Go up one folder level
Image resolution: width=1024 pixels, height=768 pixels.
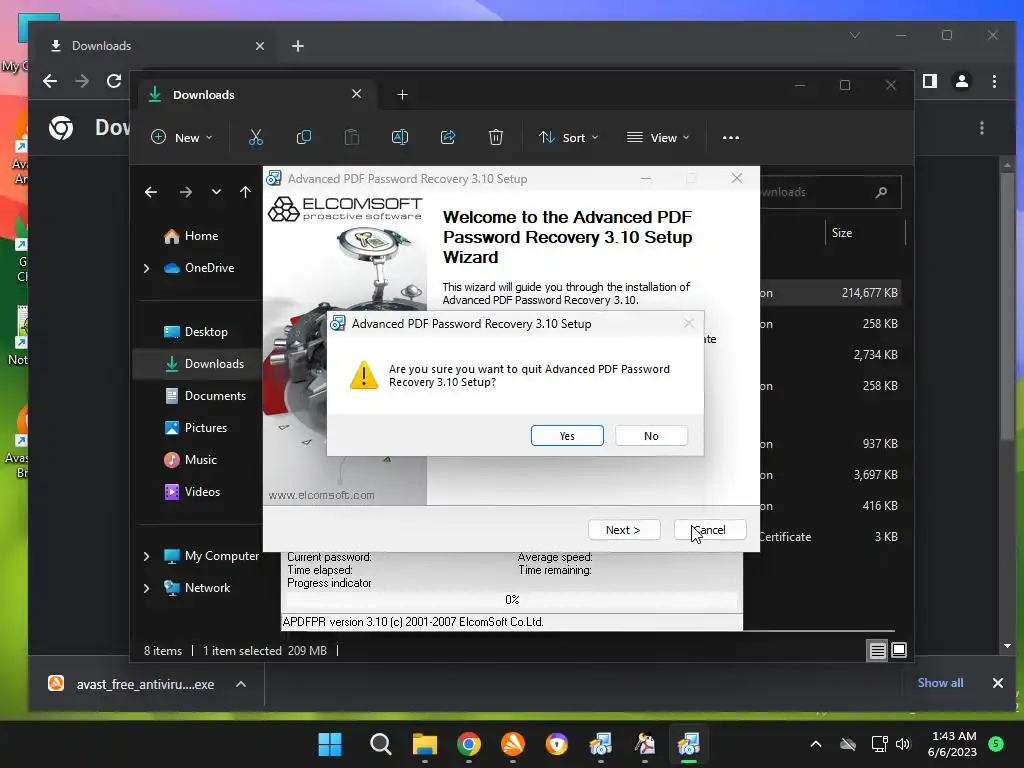[x=245, y=192]
